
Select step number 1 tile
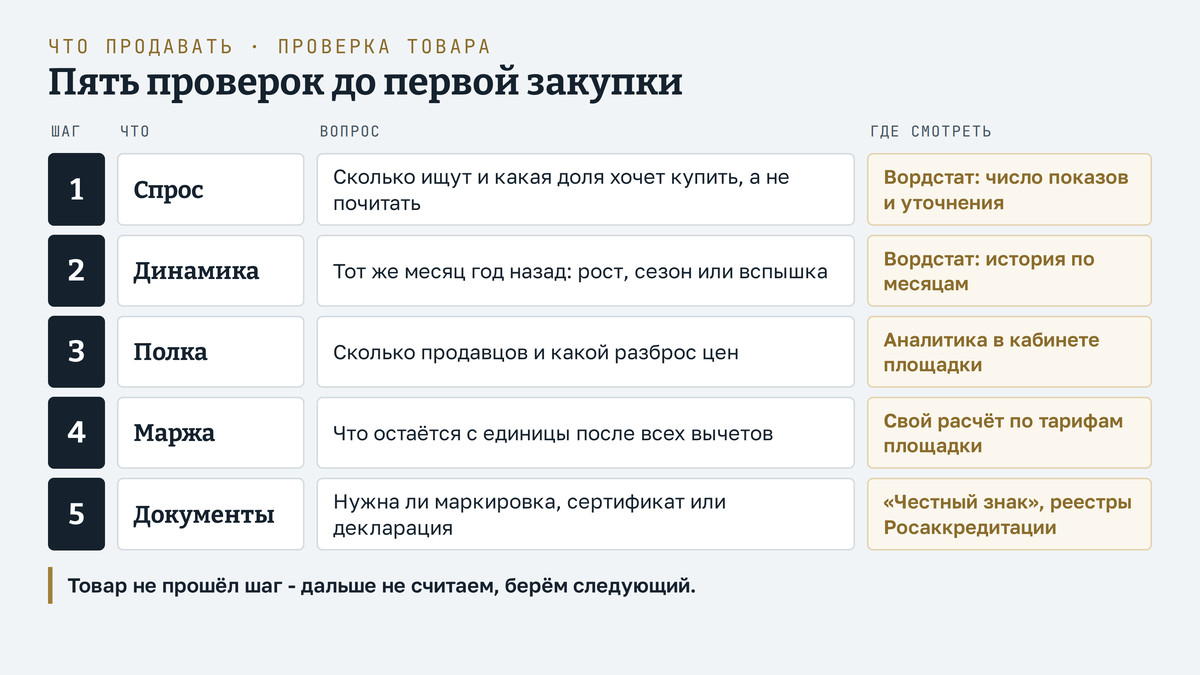pos(76,189)
